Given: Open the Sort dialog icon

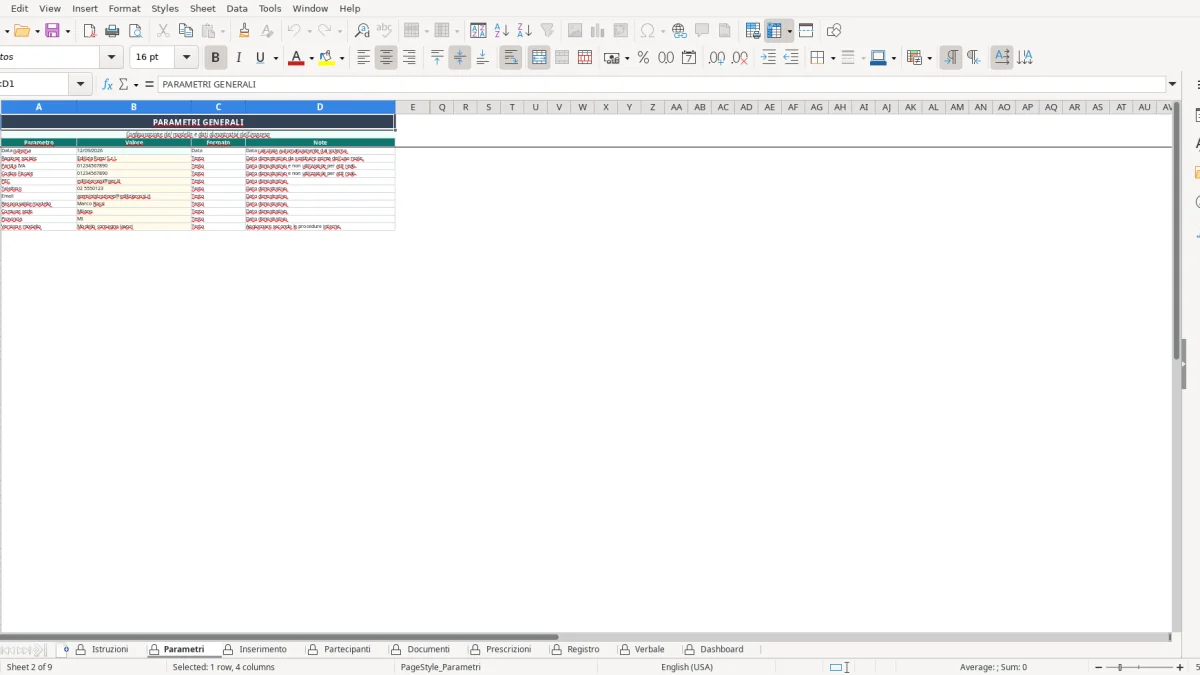Looking at the screenshot, I should 478,31.
